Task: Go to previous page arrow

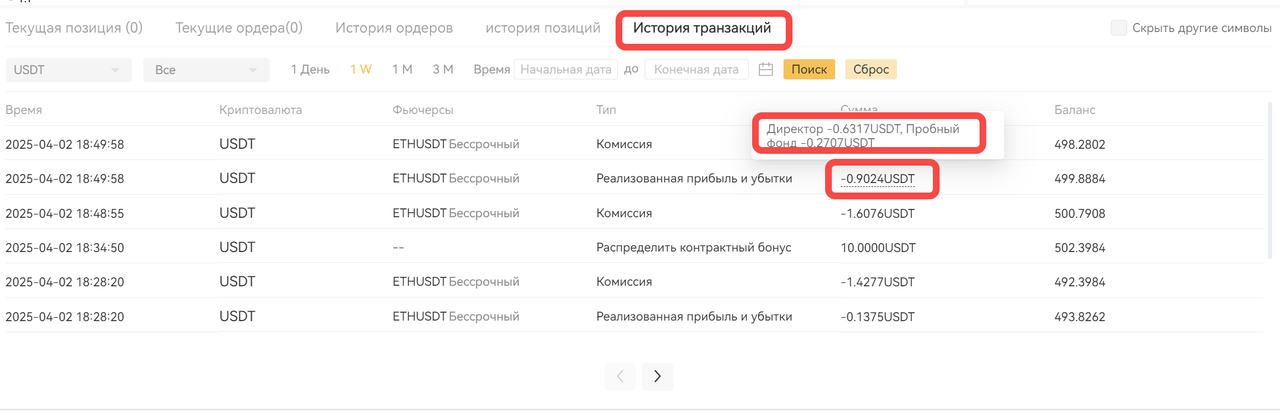Action: point(620,376)
